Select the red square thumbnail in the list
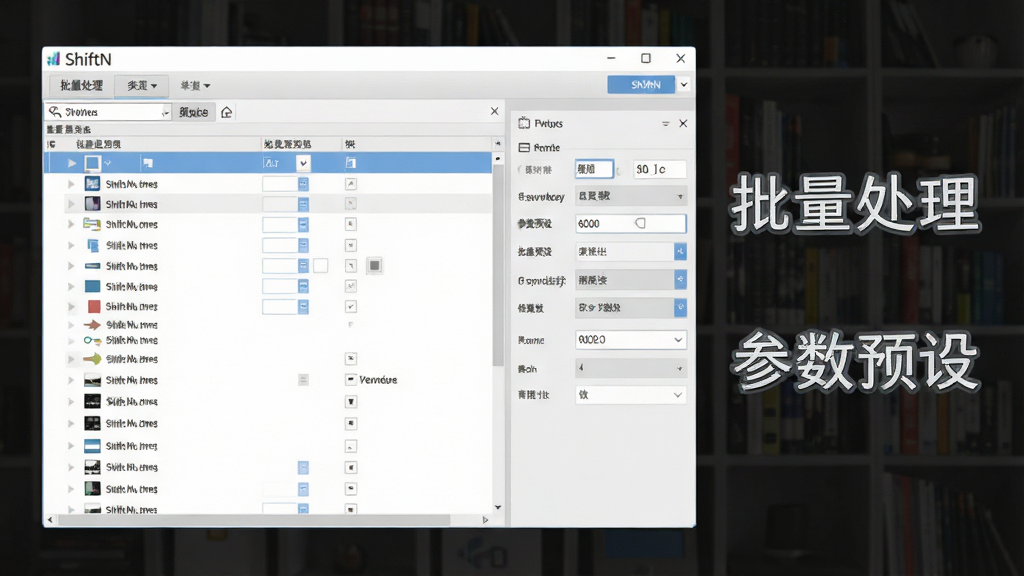 click(93, 306)
